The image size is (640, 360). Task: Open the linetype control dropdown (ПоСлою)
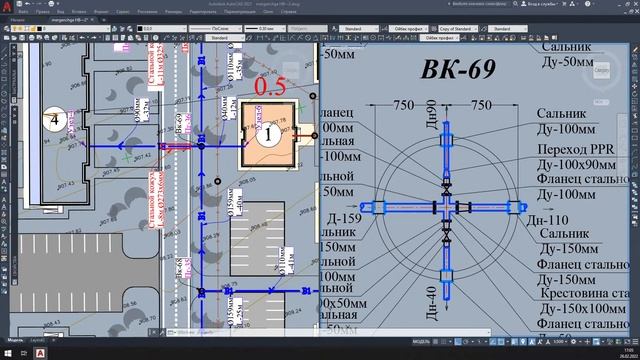(x=215, y=29)
